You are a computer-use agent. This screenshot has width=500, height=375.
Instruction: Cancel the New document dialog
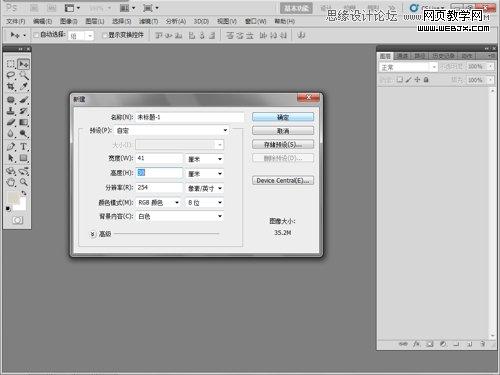pos(283,131)
